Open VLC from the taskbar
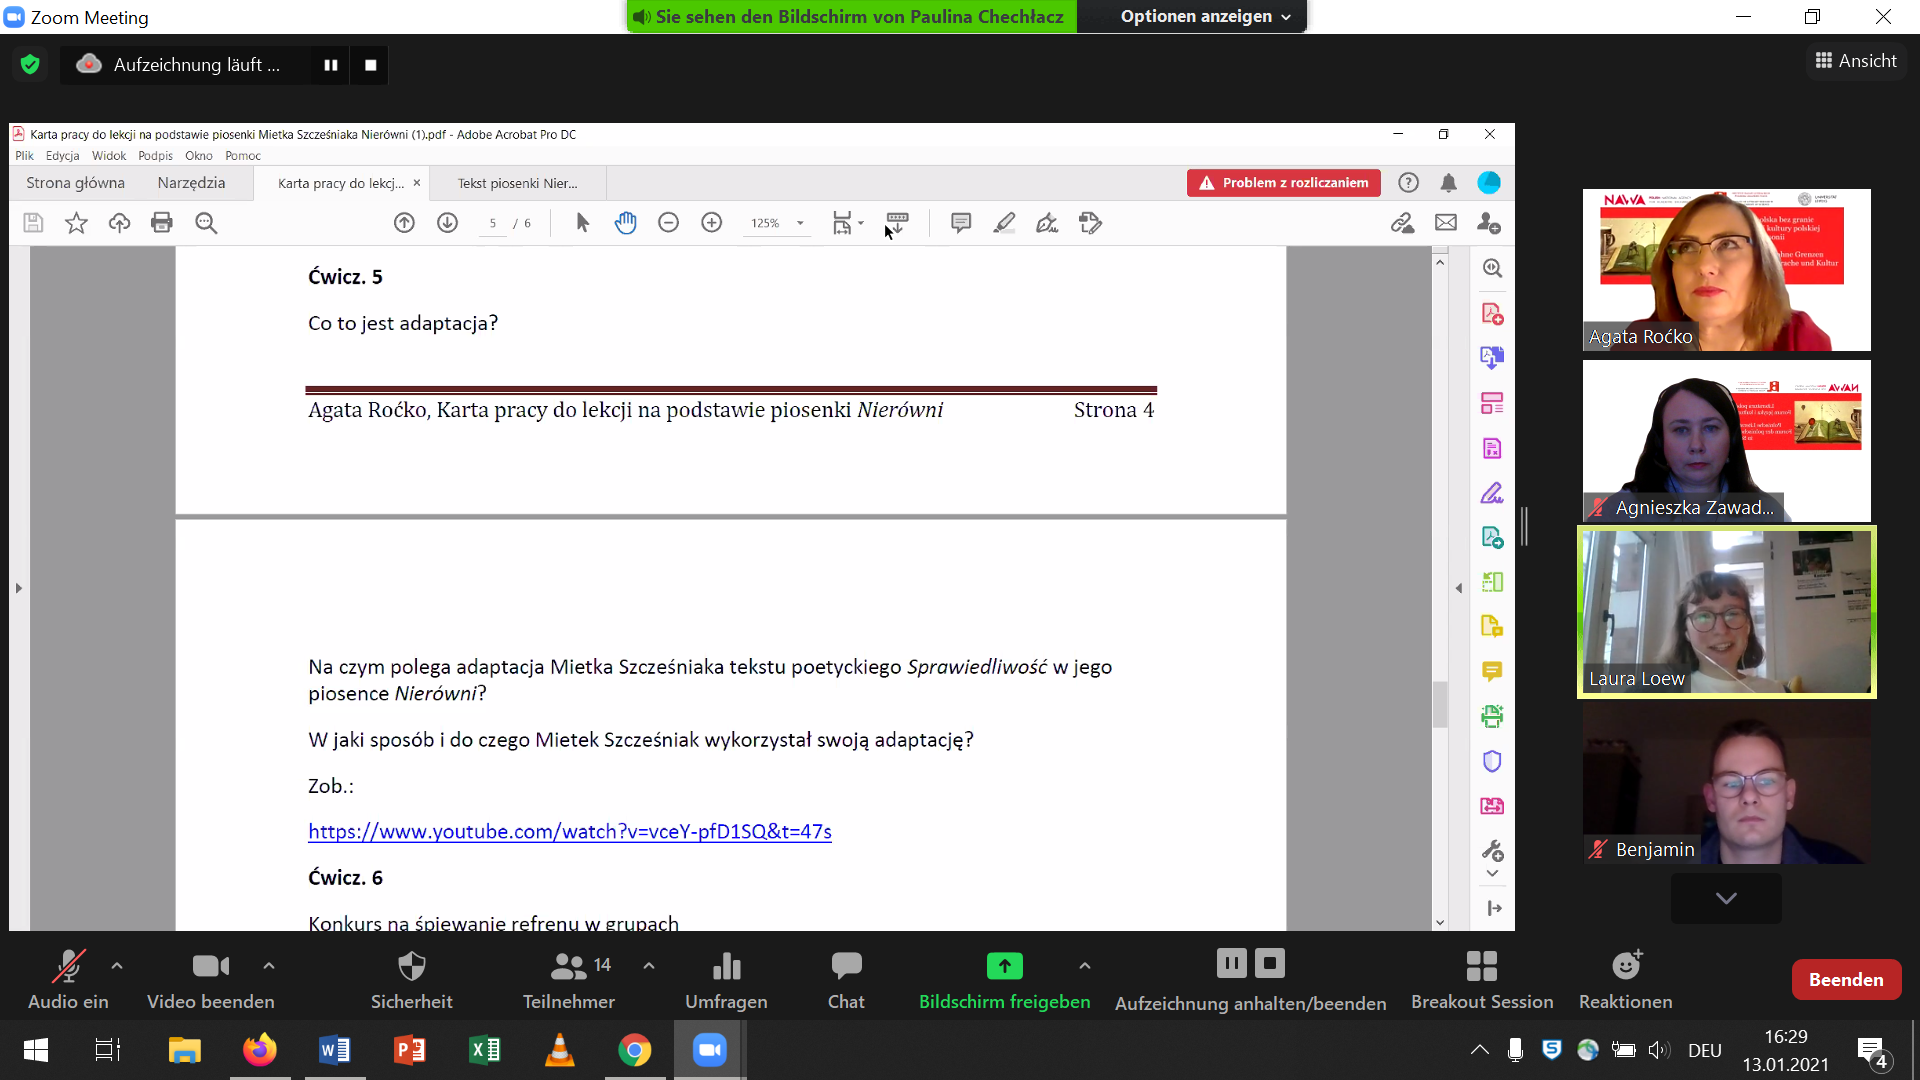Image resolution: width=1920 pixels, height=1080 pixels. pos(559,1050)
